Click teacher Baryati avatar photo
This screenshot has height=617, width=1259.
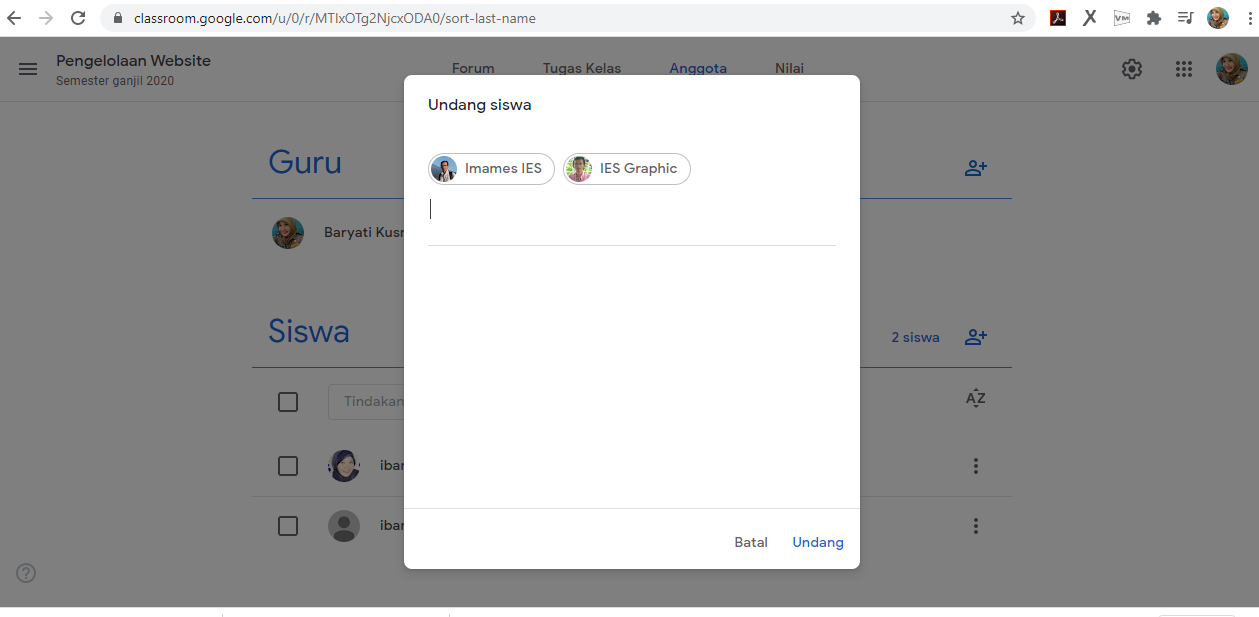point(288,233)
